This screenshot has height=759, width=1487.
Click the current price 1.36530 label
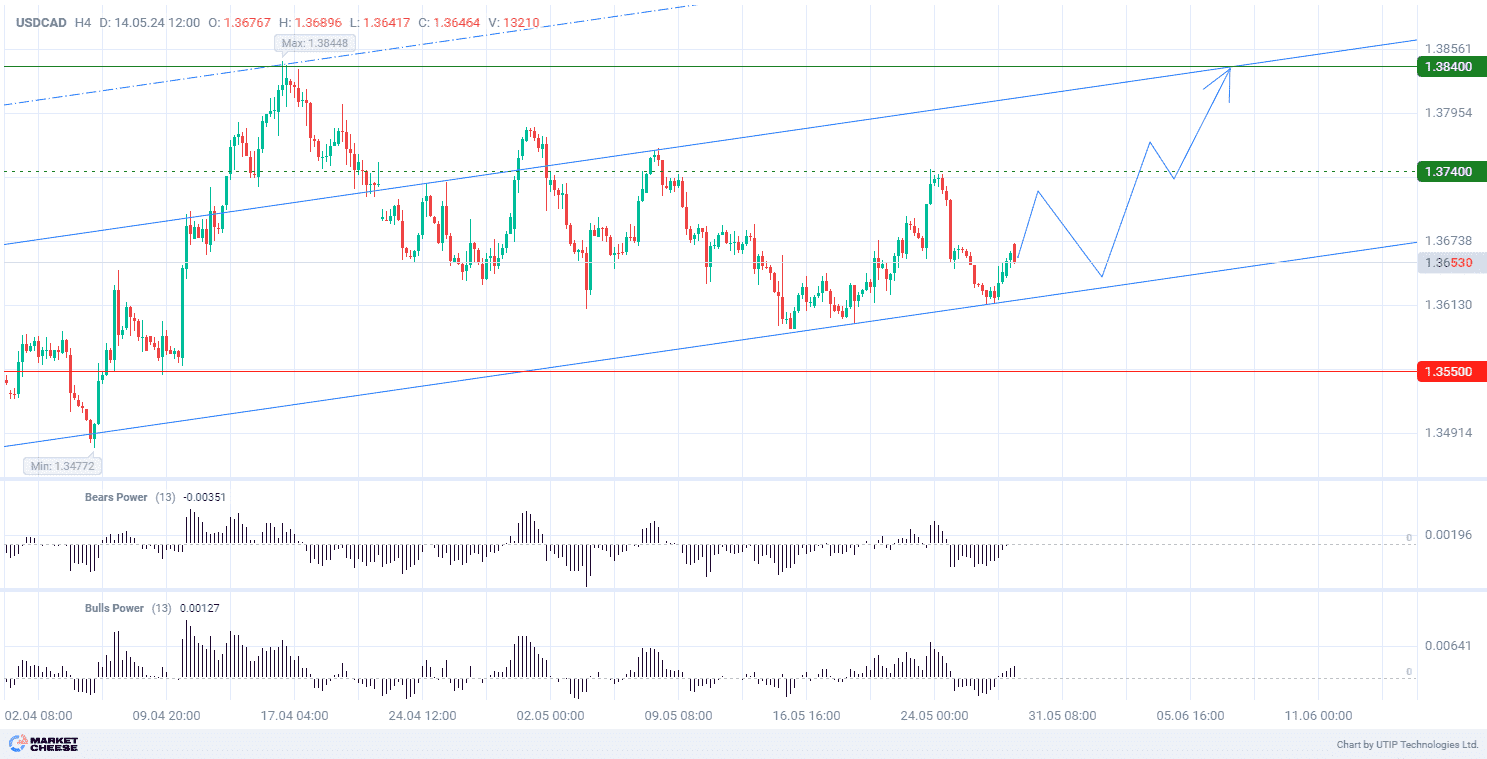pyautogui.click(x=1451, y=262)
